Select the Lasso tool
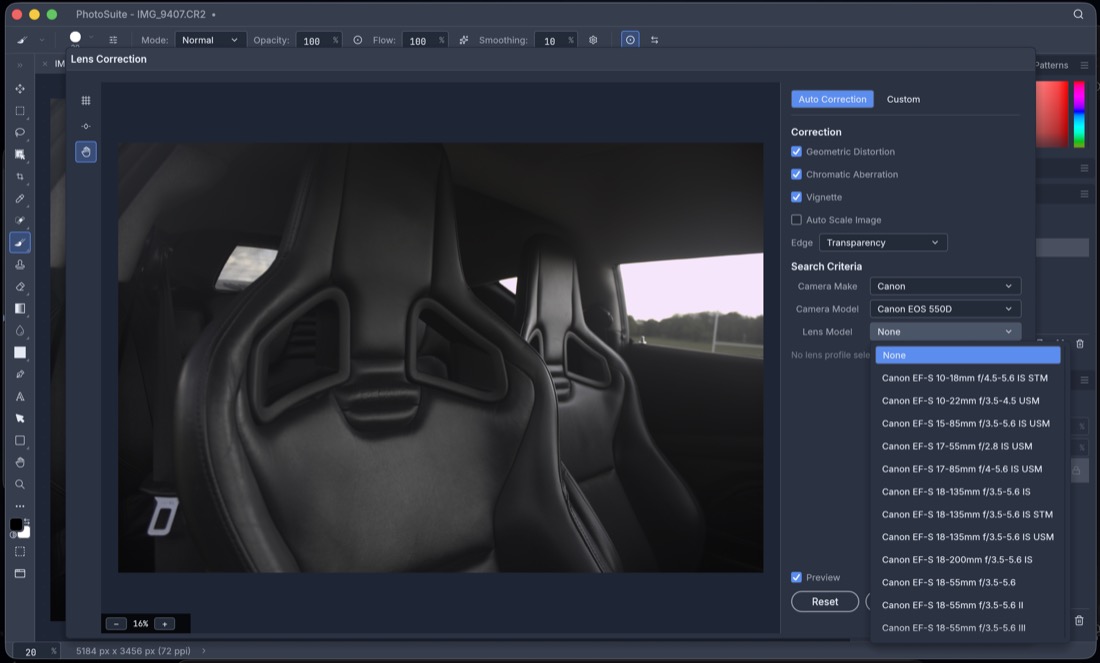 click(20, 133)
